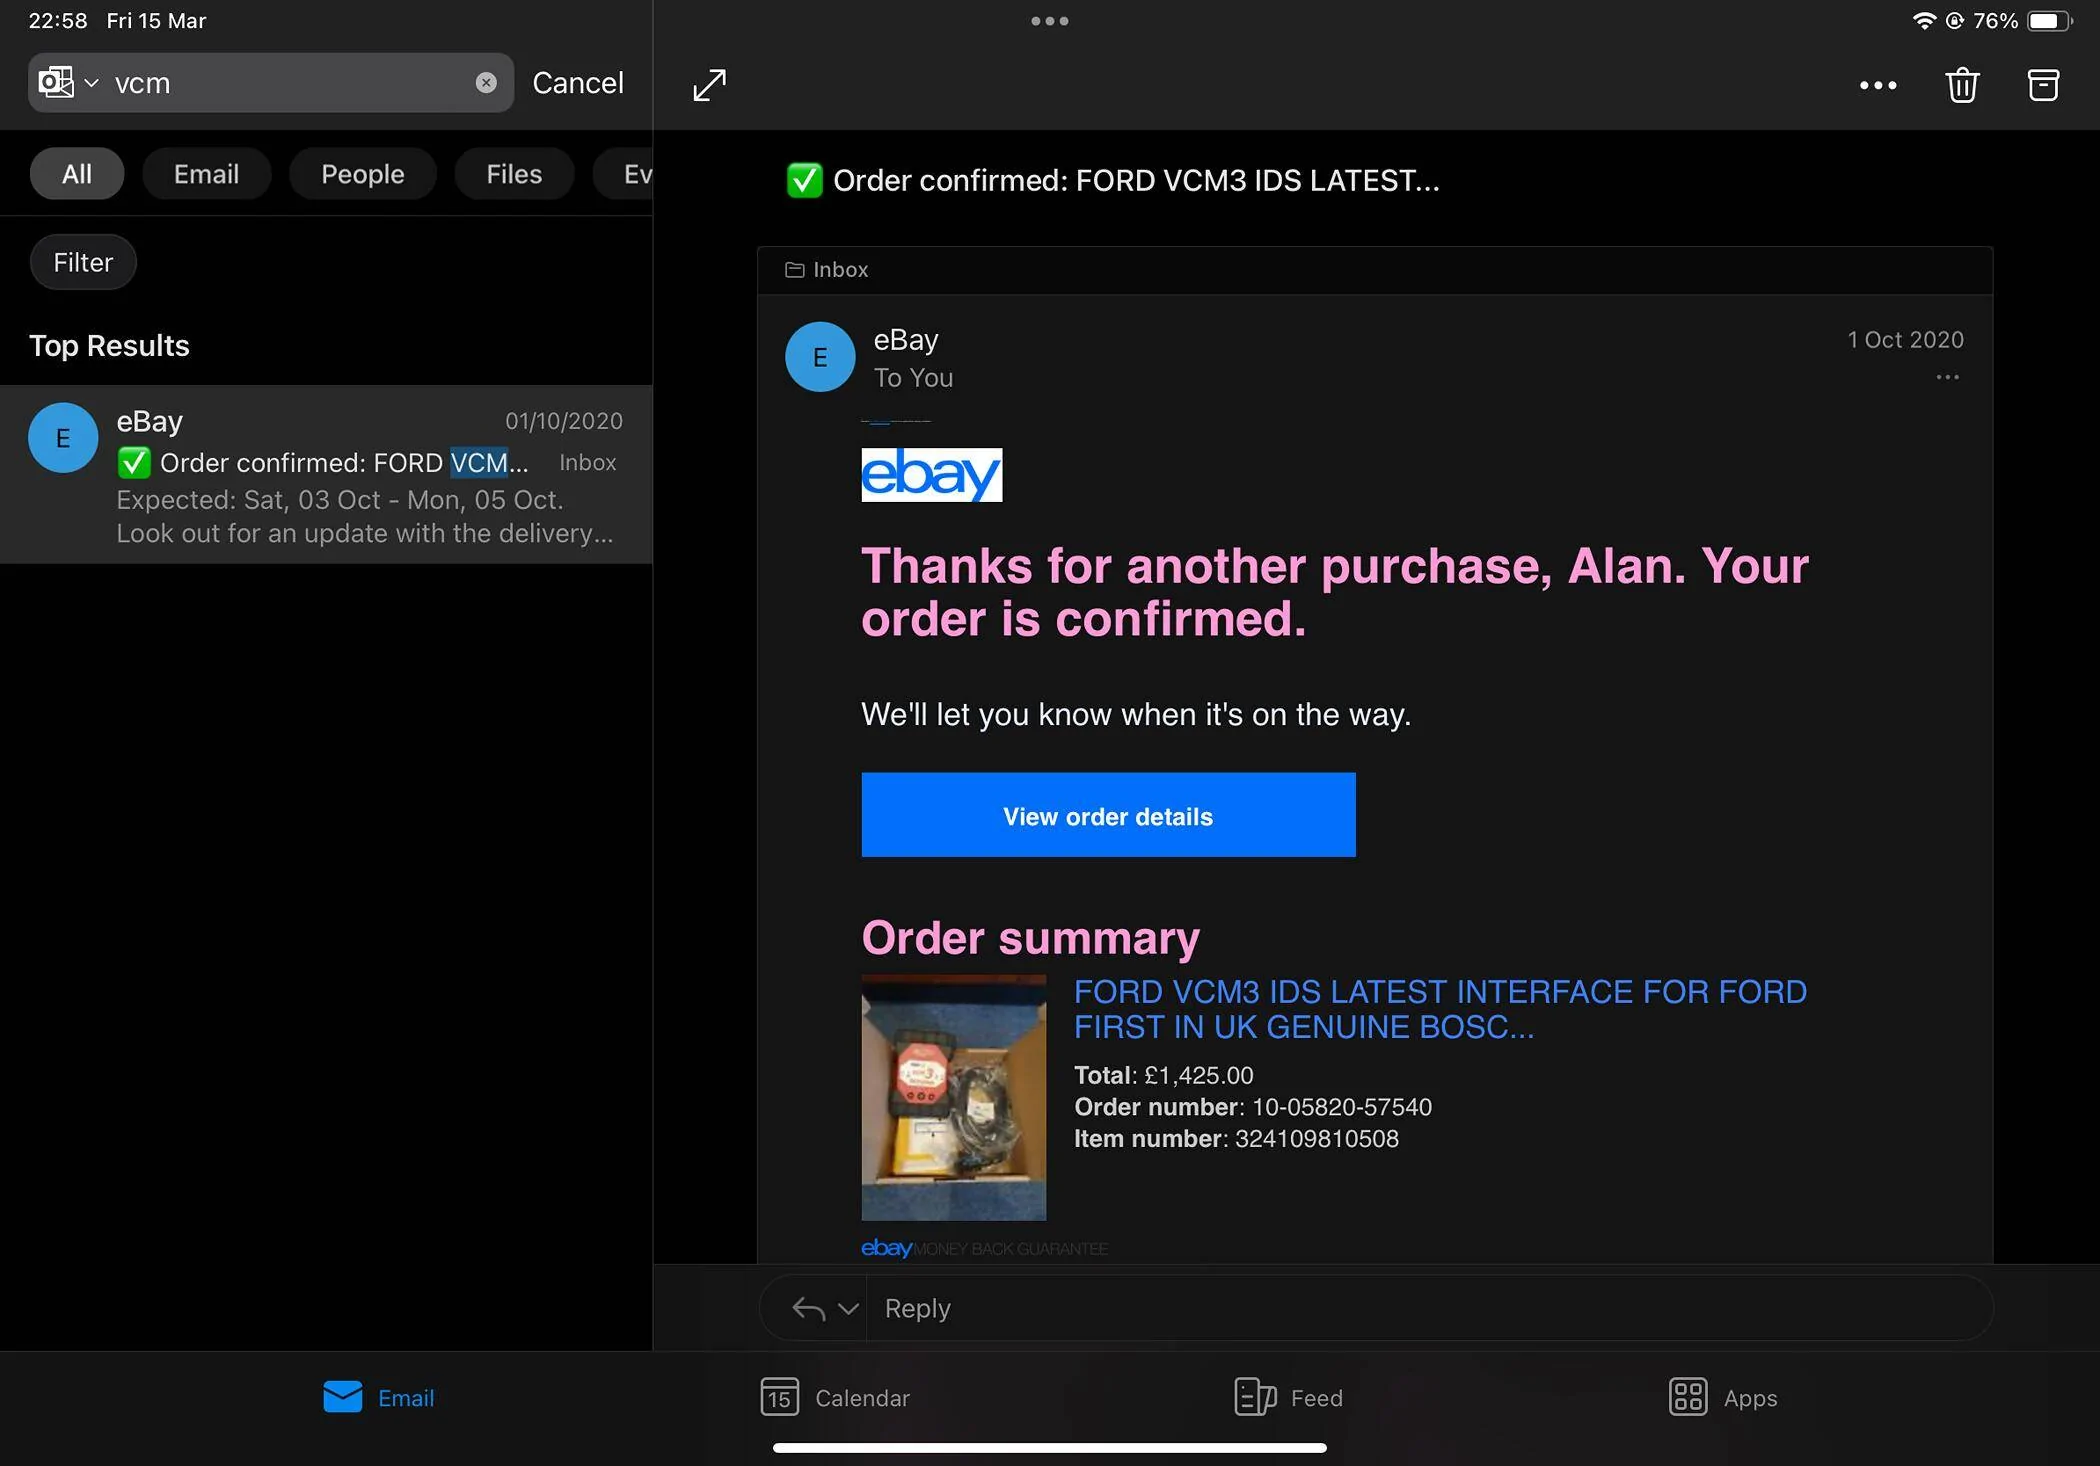Tap the eBay avatar in search results
The width and height of the screenshot is (2100, 1466).
tap(63, 437)
